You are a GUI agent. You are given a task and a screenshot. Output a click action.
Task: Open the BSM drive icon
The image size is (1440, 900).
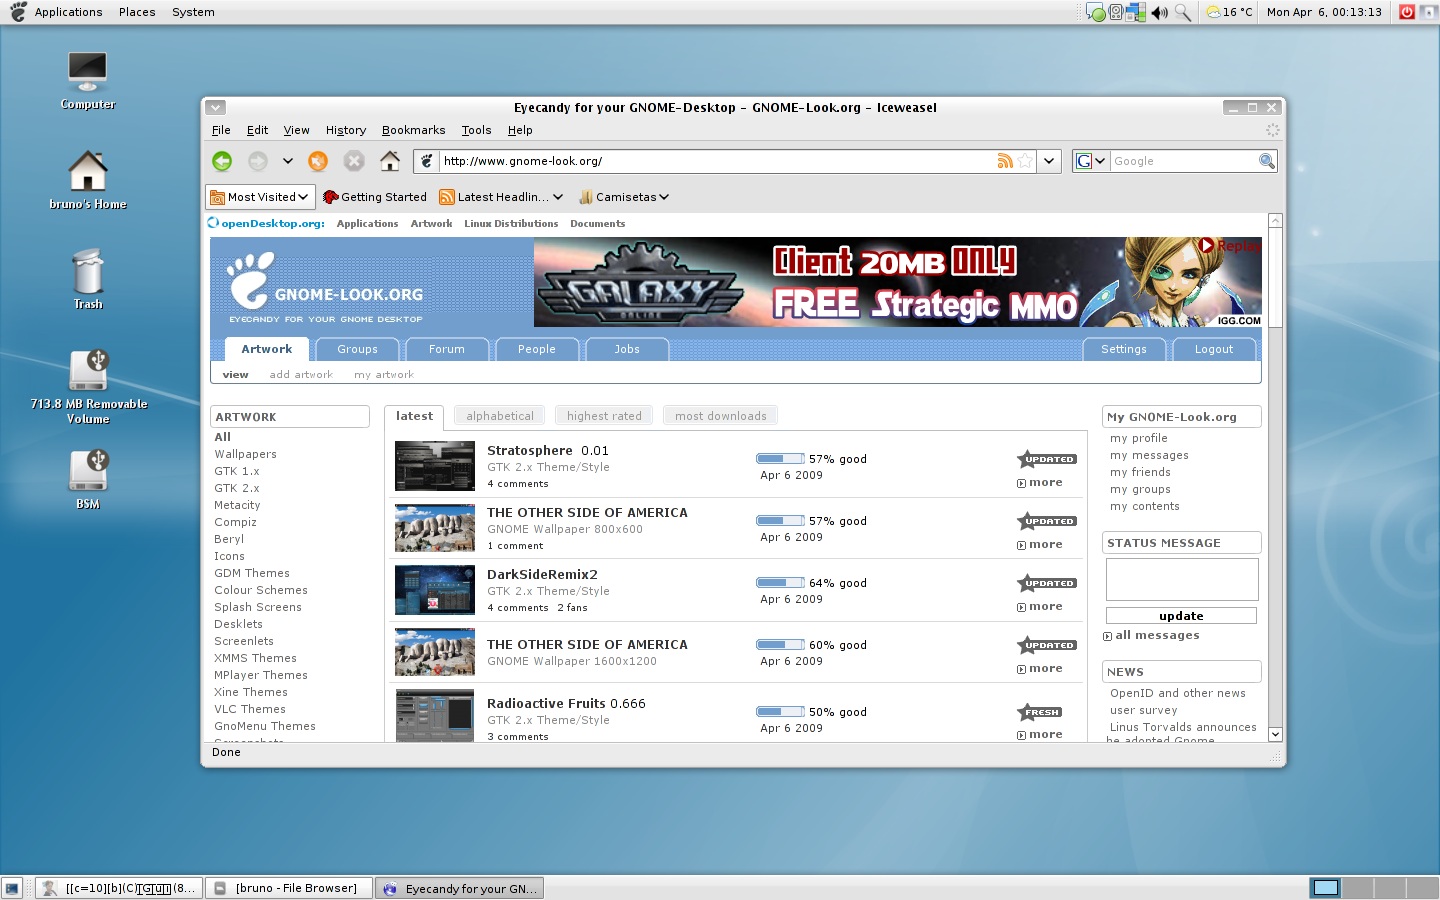[88, 470]
